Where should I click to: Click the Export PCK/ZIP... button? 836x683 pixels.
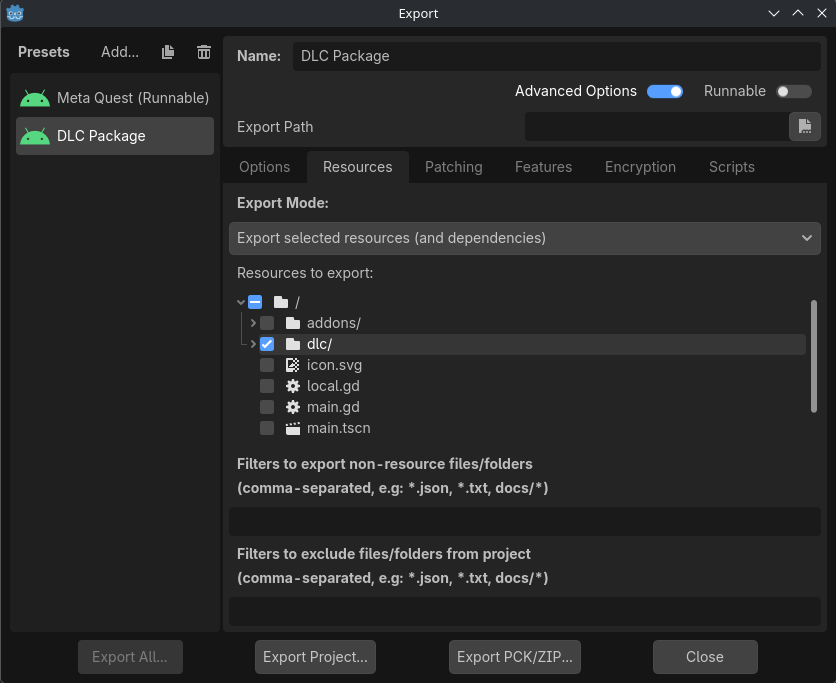pos(514,657)
